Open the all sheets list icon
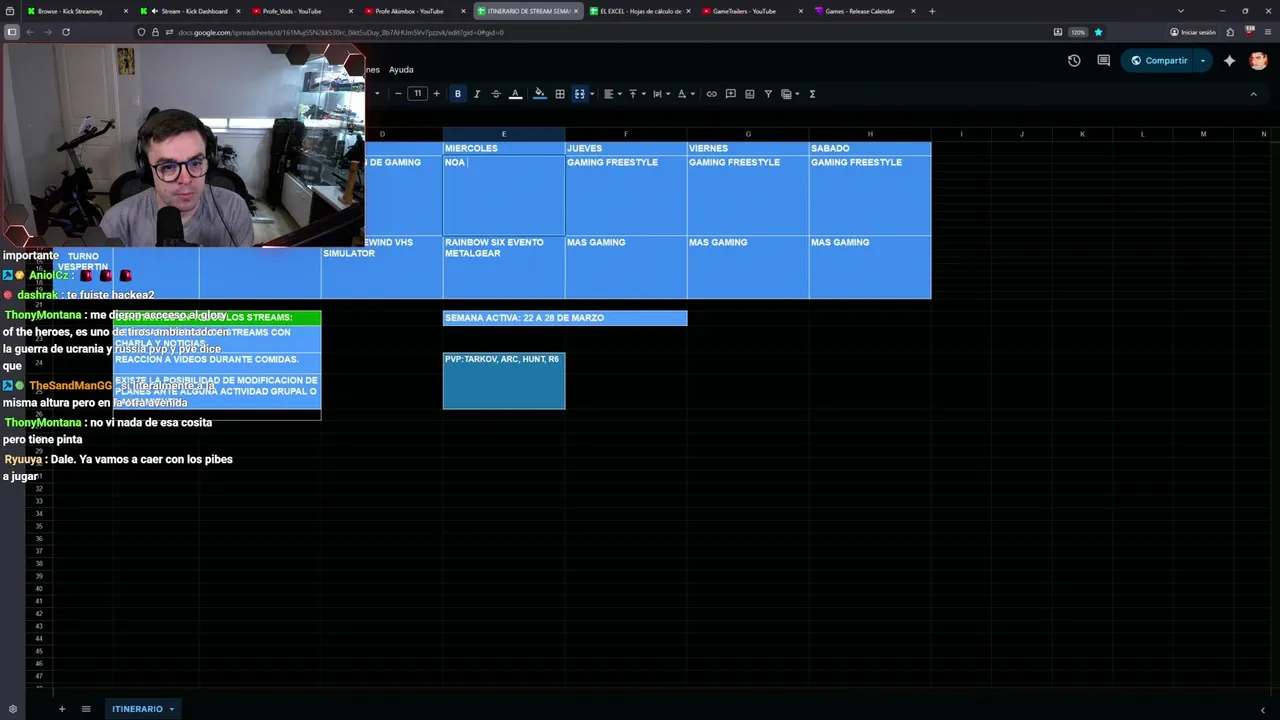The width and height of the screenshot is (1280, 720). pyautogui.click(x=86, y=709)
